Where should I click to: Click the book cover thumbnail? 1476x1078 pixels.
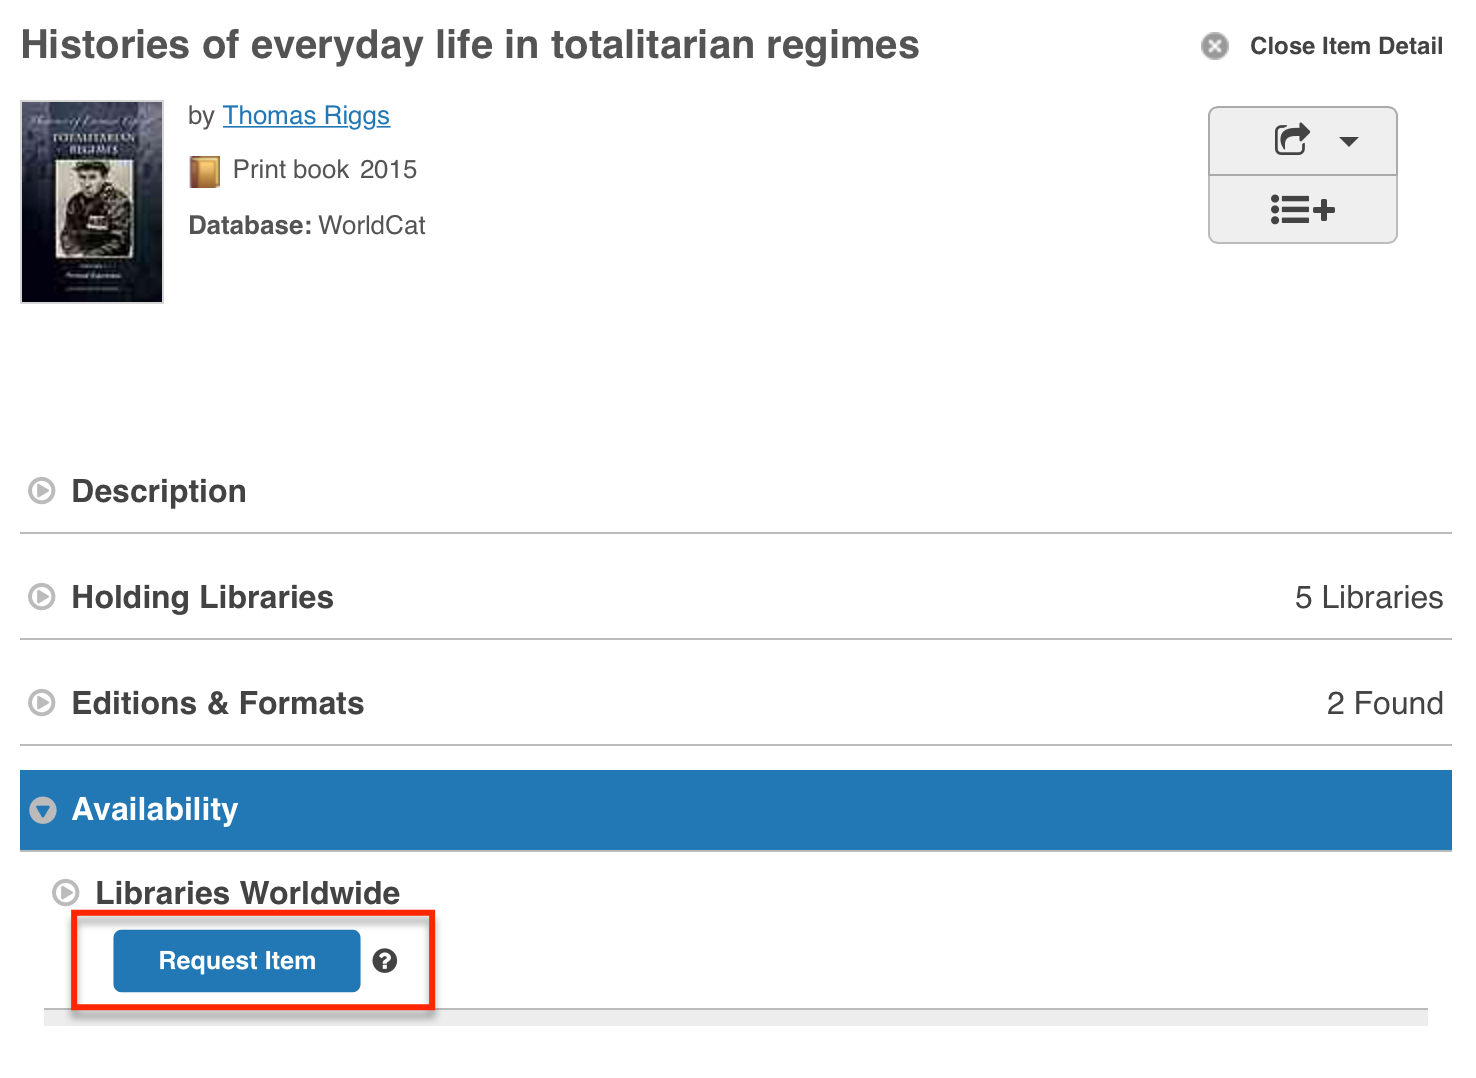(x=92, y=201)
